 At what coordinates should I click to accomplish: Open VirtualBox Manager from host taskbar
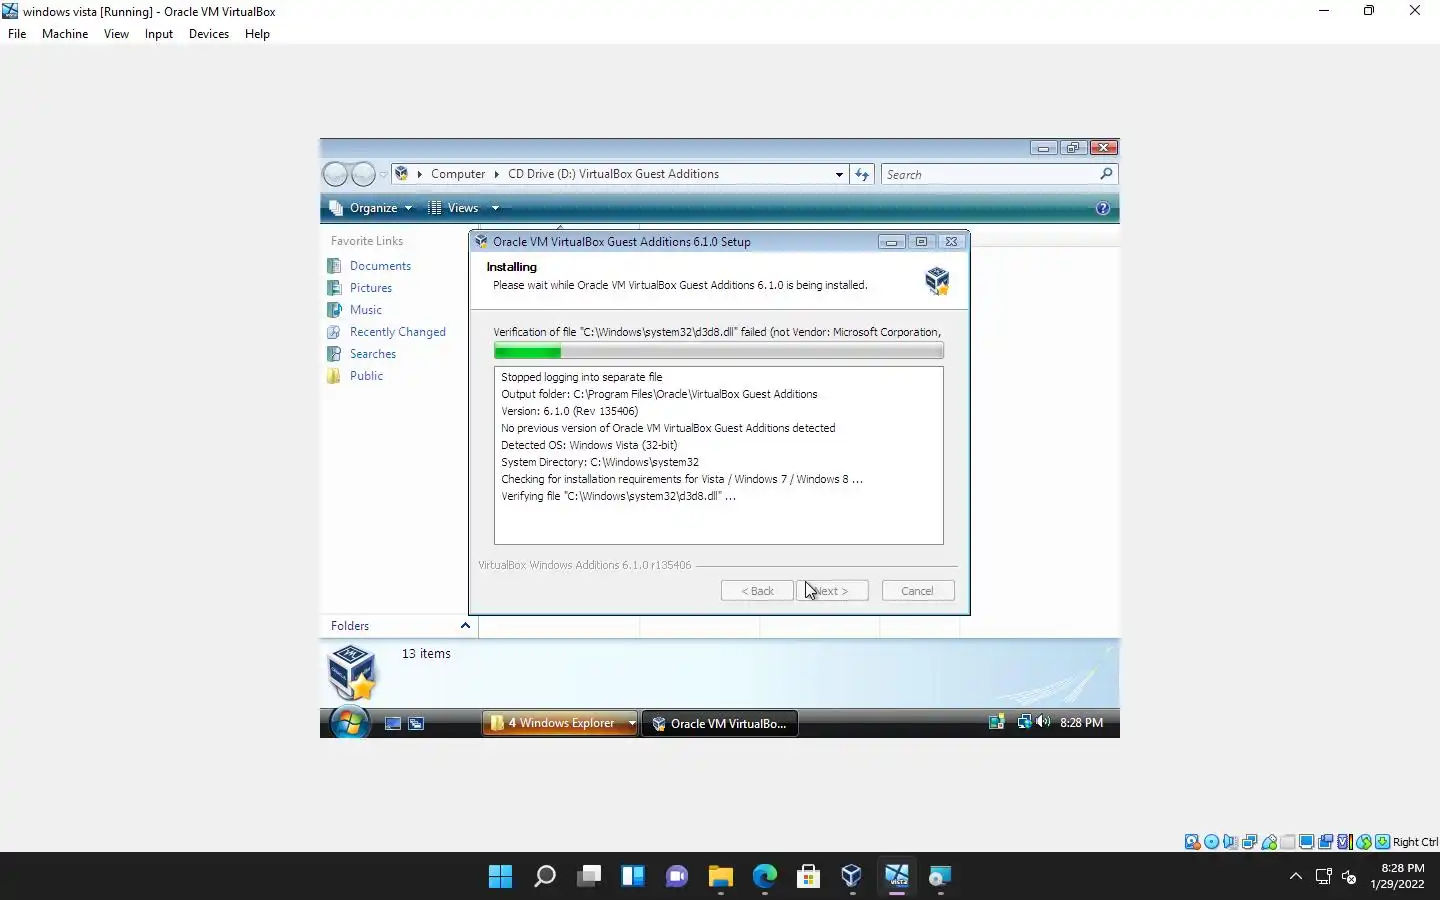[852, 877]
